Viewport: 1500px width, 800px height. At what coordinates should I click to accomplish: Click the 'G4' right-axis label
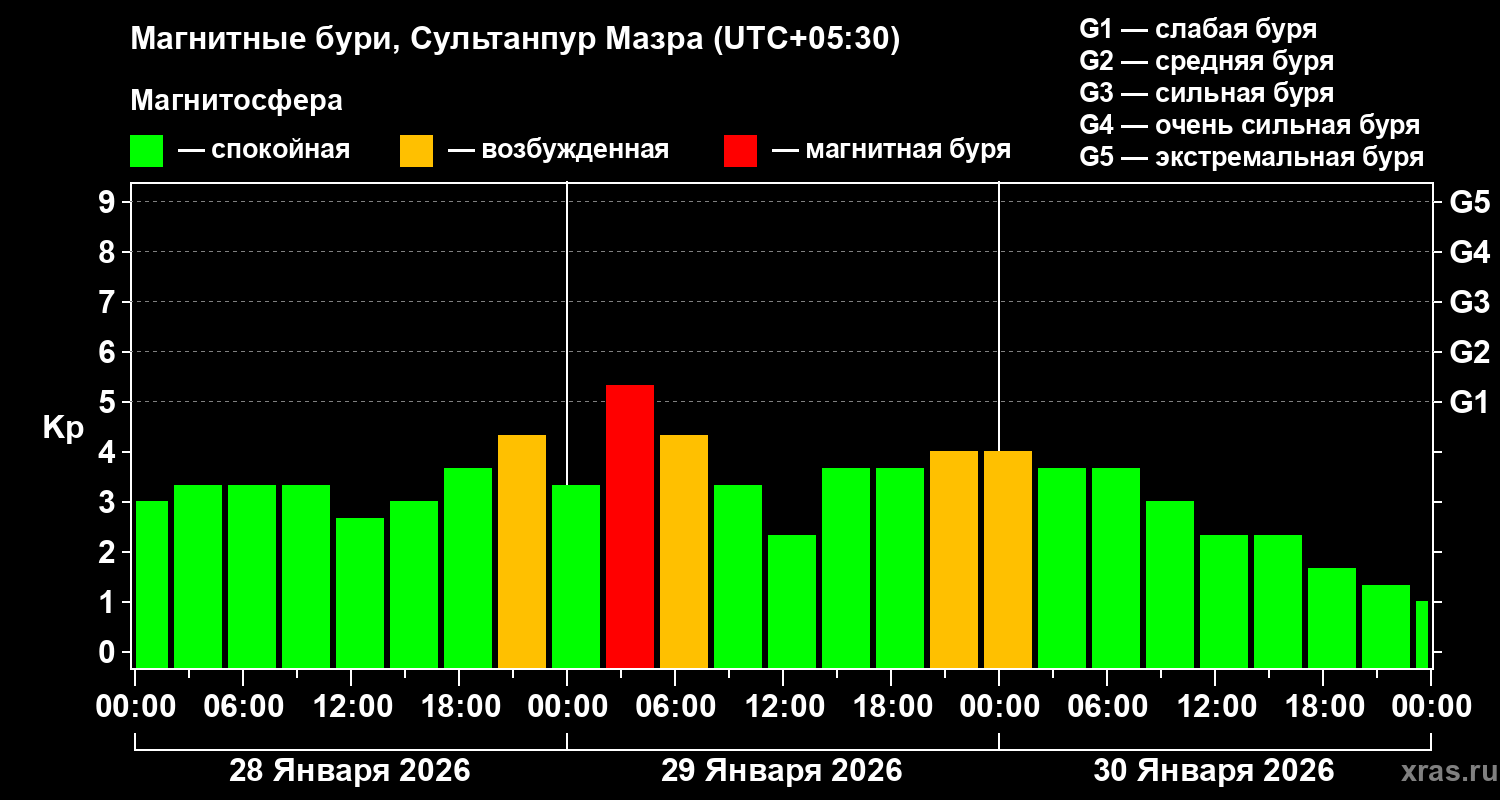[1470, 252]
